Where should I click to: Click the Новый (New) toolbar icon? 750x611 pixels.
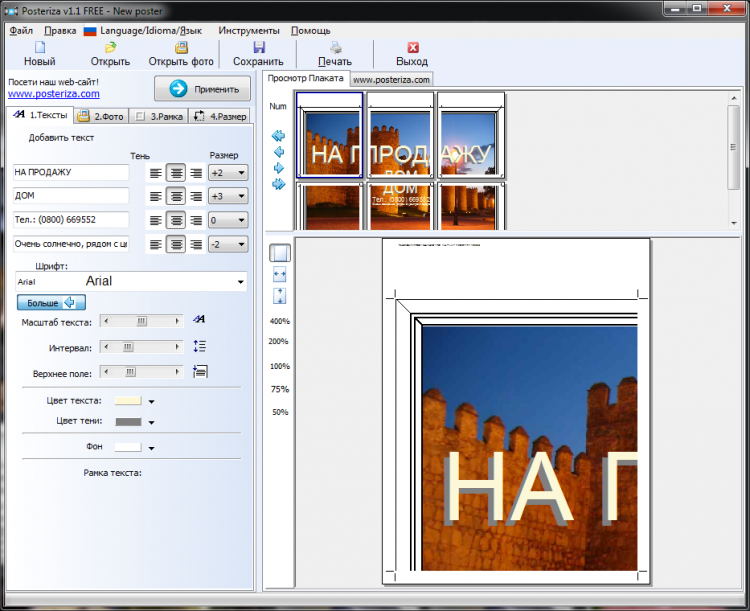[x=39, y=47]
